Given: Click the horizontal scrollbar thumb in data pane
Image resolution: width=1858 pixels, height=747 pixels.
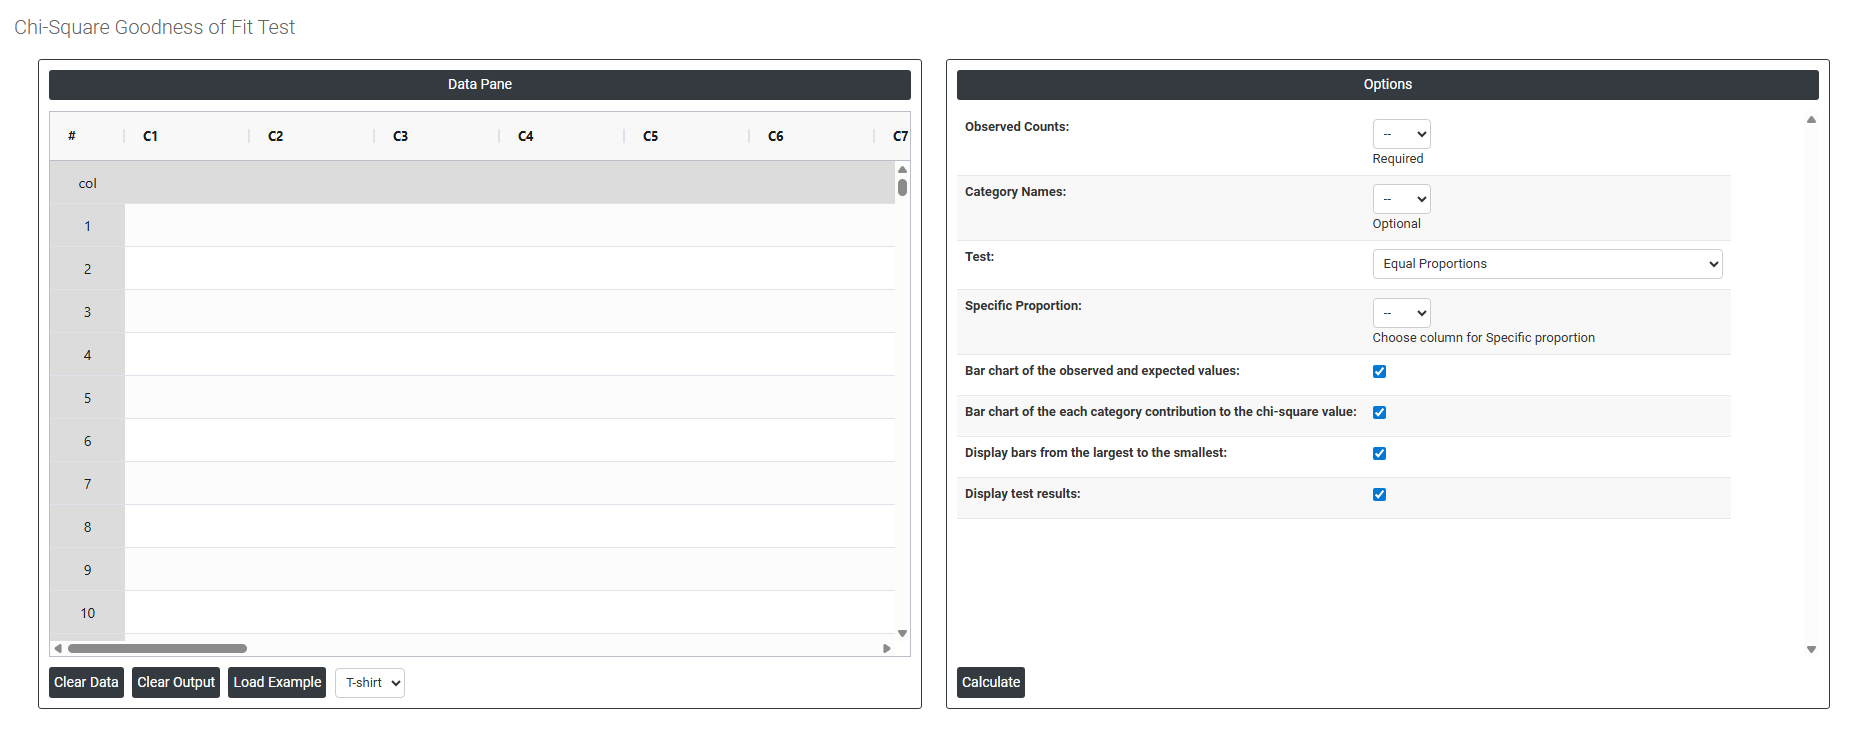Looking at the screenshot, I should [157, 648].
